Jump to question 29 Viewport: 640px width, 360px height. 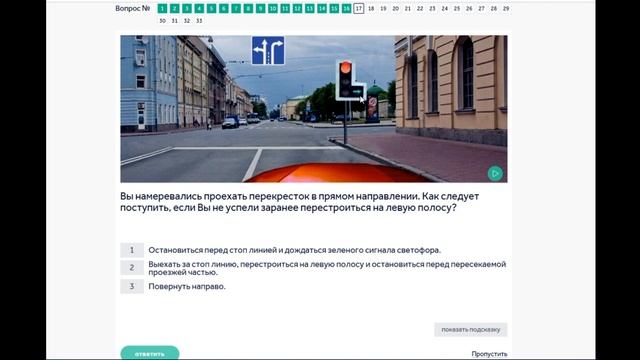click(x=506, y=9)
